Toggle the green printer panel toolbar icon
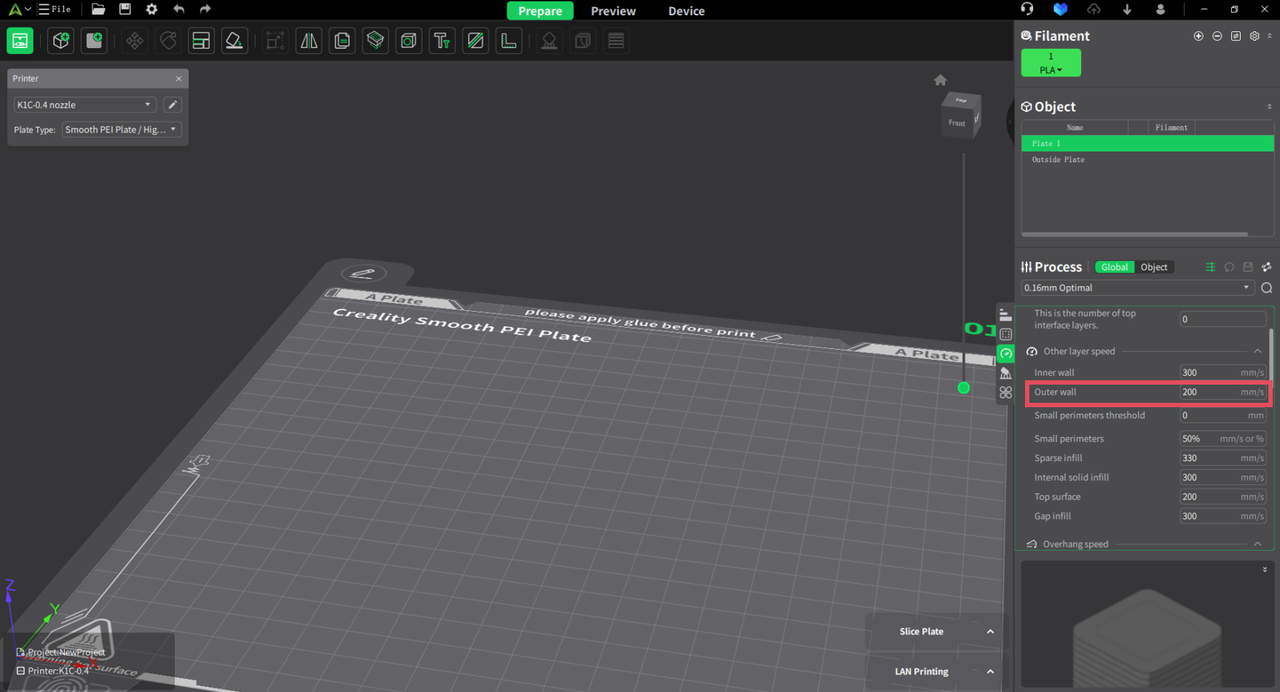Screen dimensions: 1280x692 coord(20,41)
